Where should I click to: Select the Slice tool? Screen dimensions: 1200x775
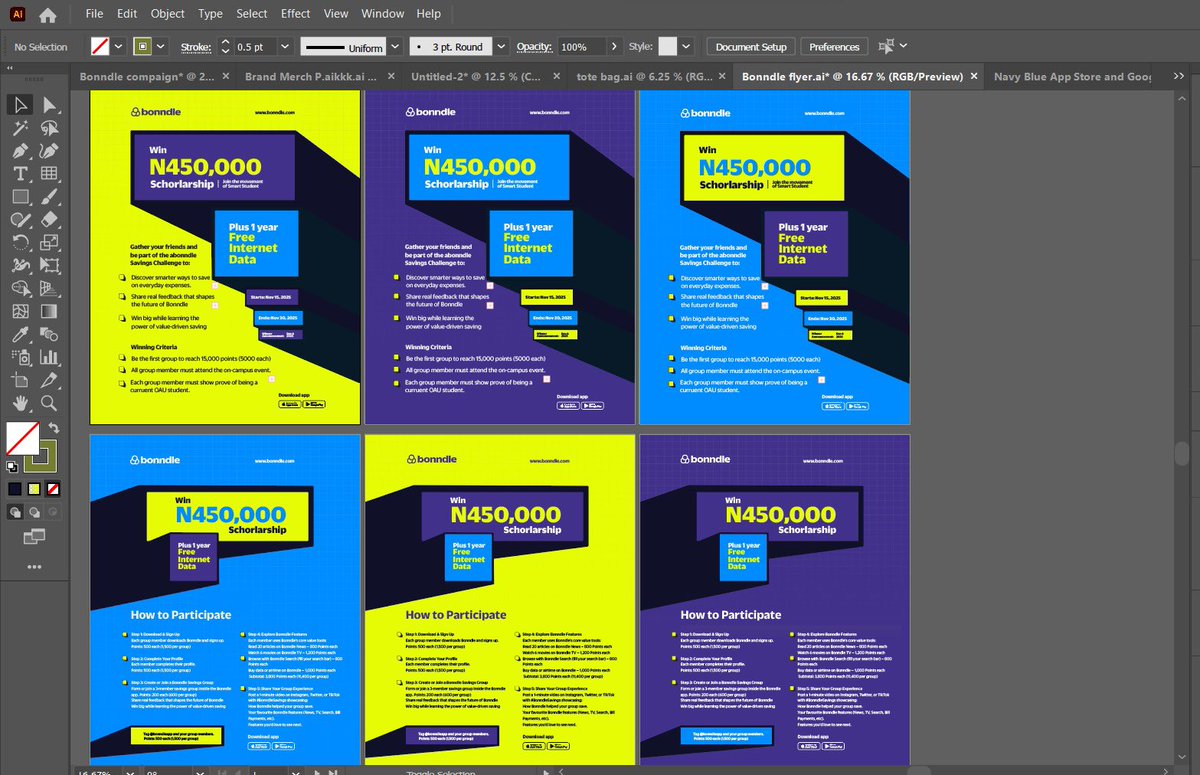[48, 381]
